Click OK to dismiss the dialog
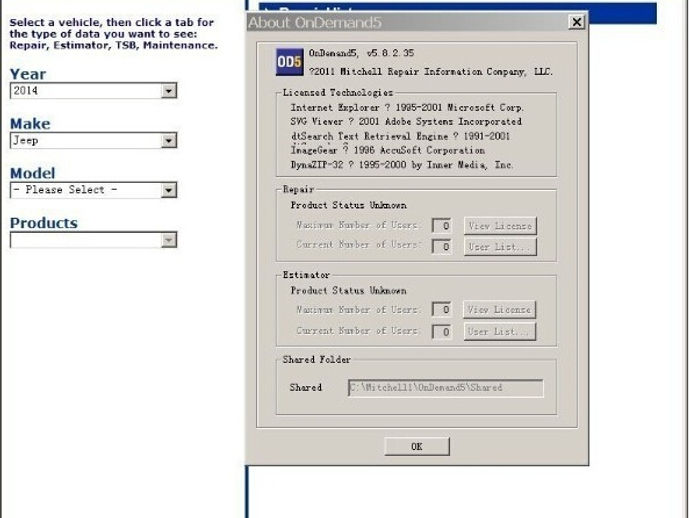 pos(417,446)
